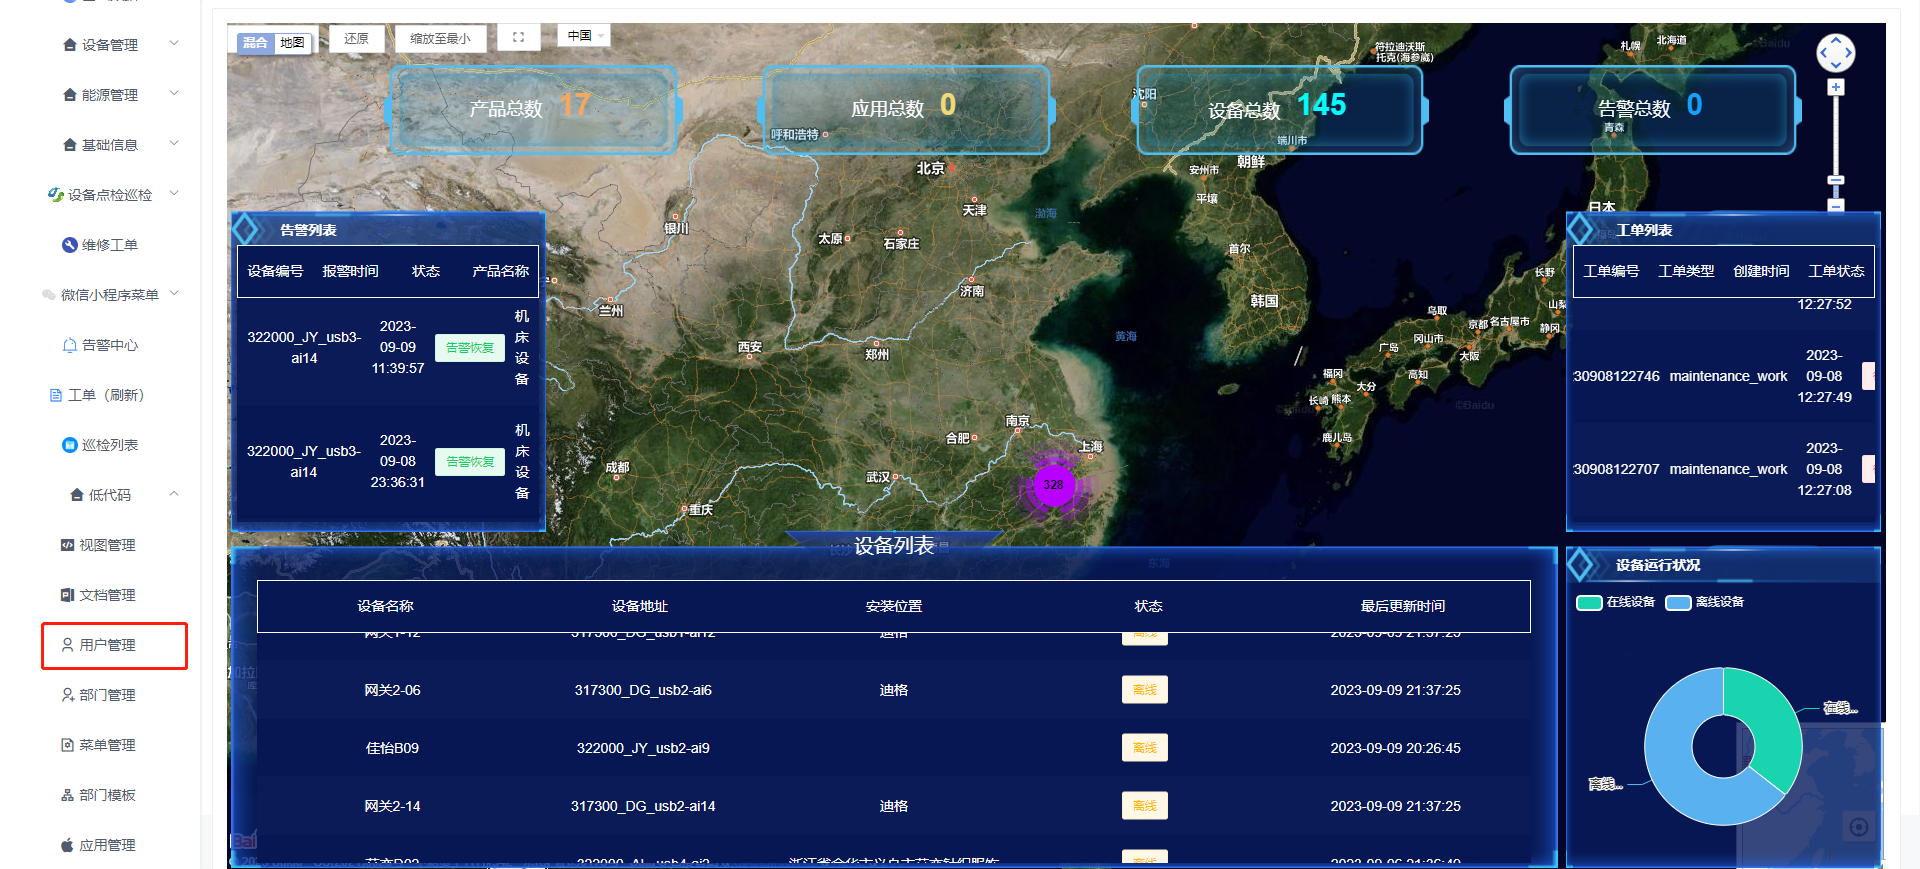The height and width of the screenshot is (869, 1920).
Task: Click the 能源管理 menu icon
Action: (70, 95)
